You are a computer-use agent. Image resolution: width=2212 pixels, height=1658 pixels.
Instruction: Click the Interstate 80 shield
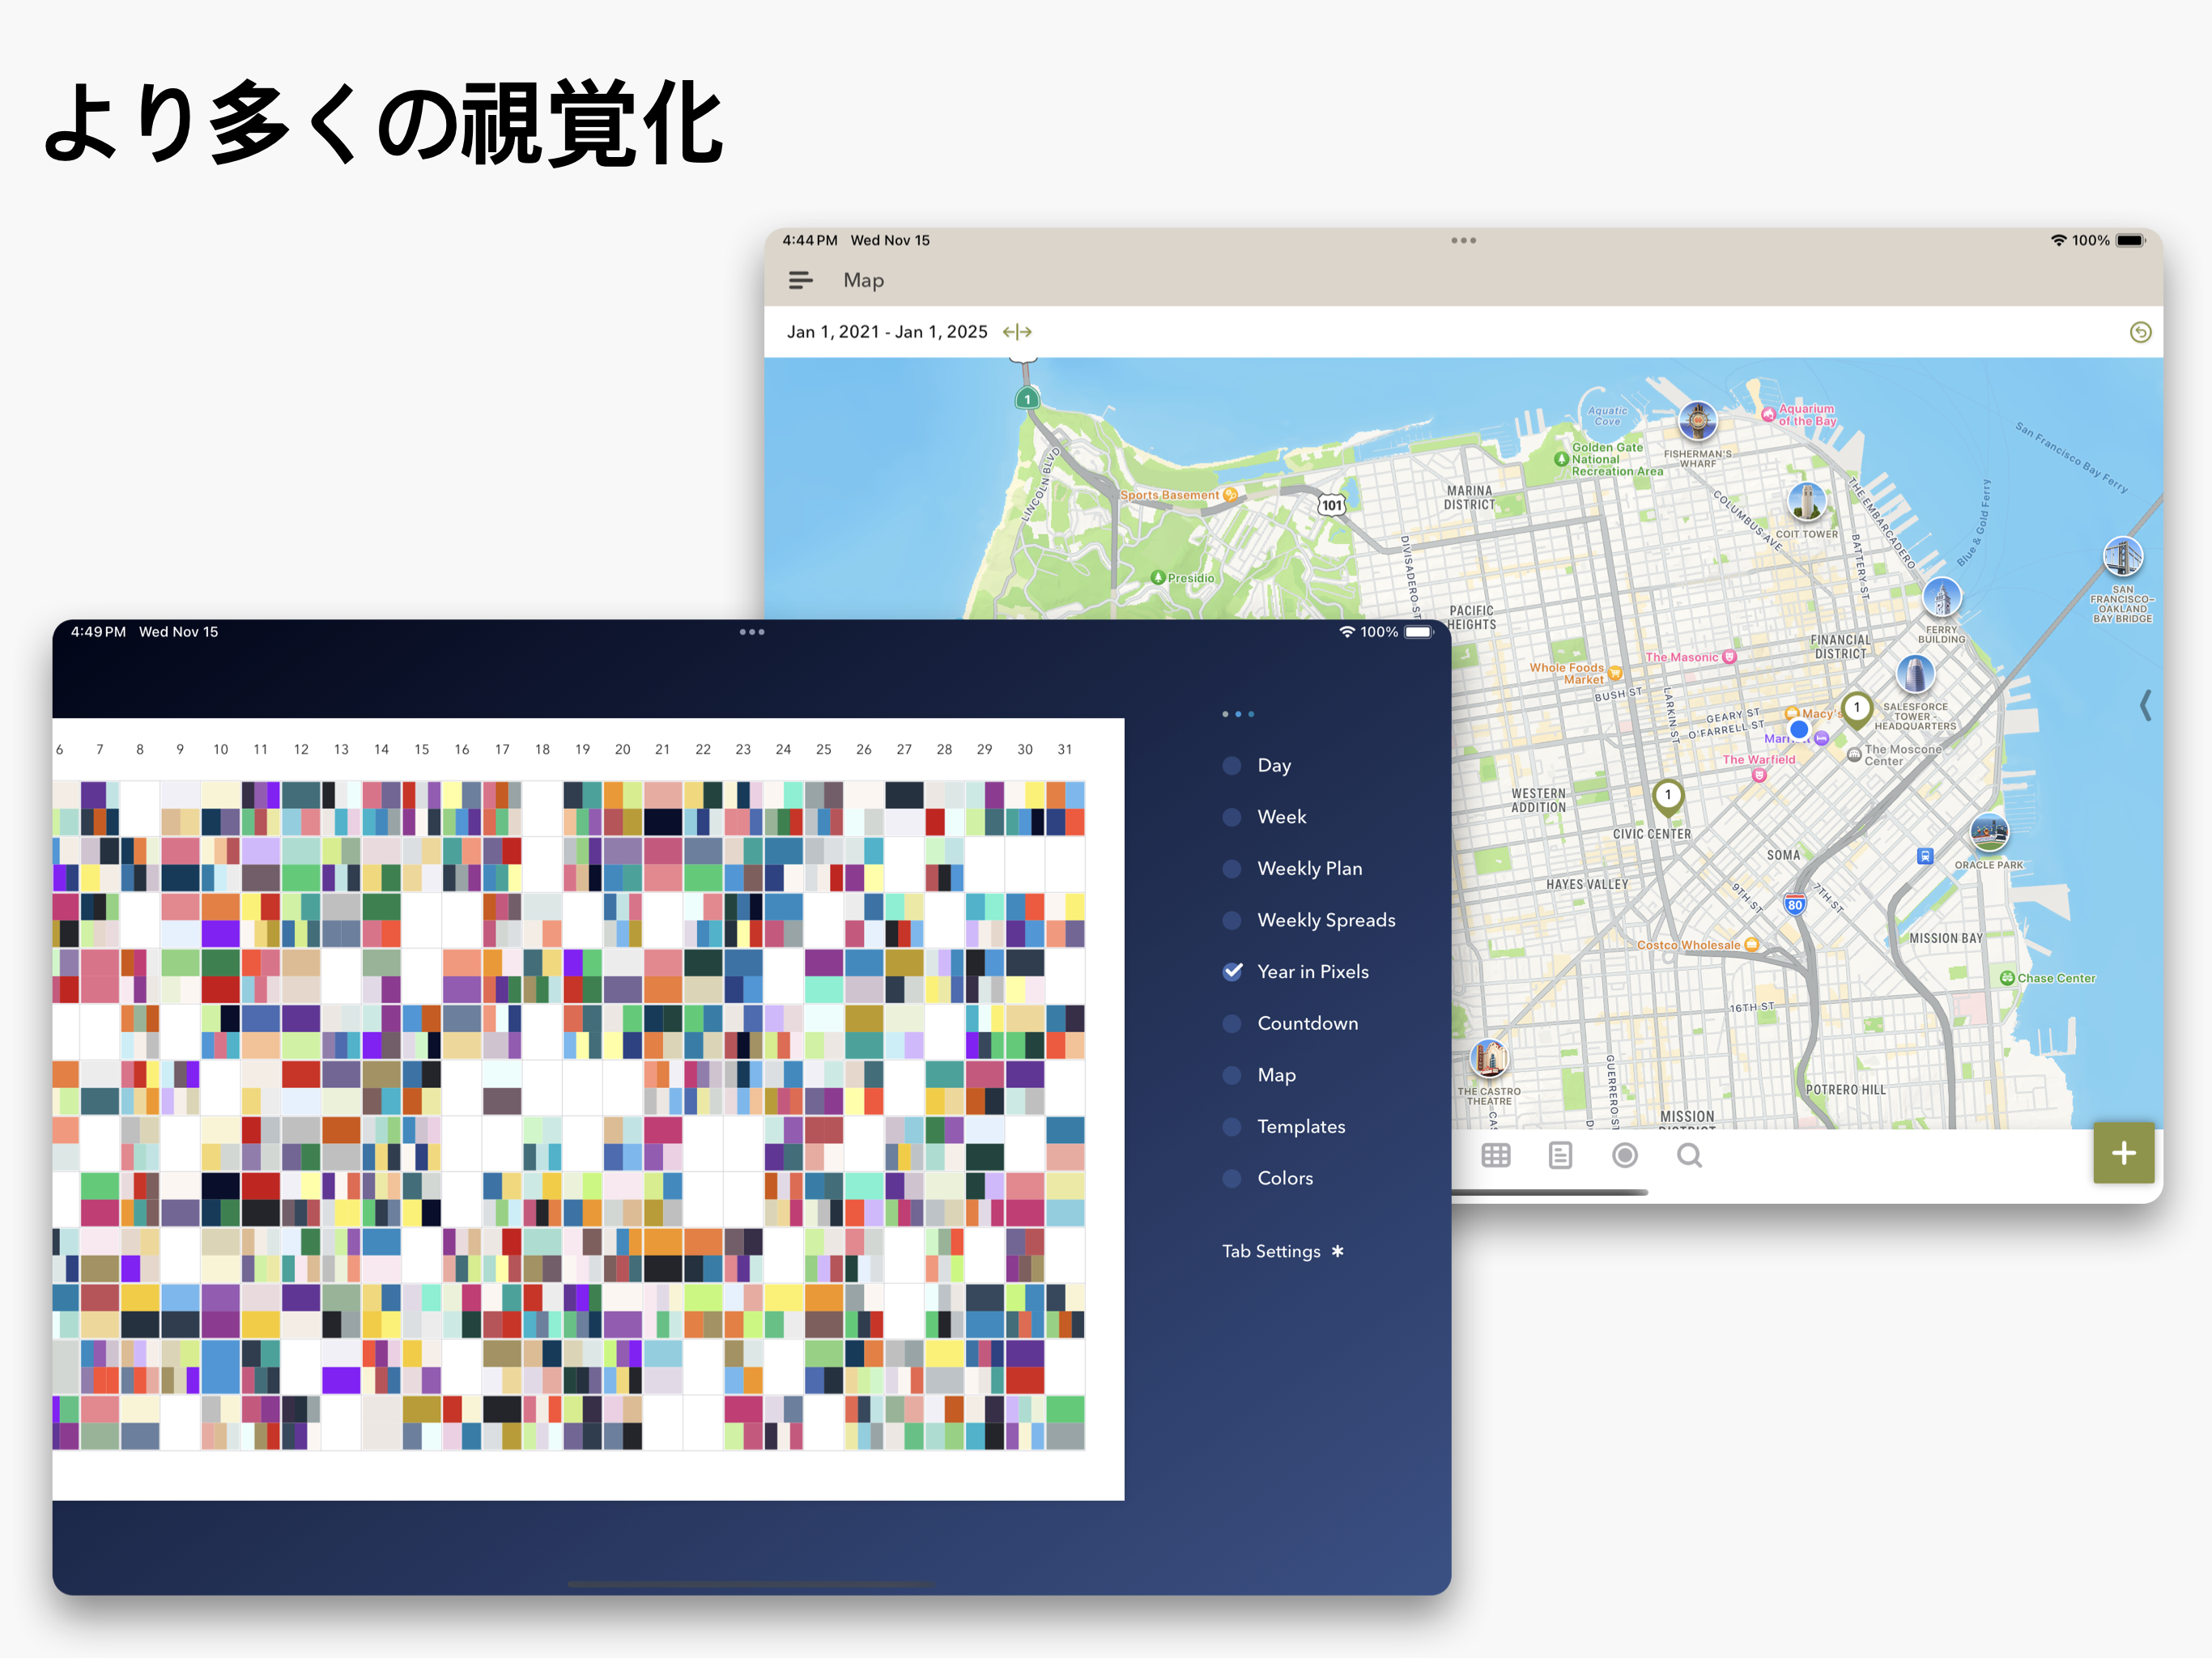1795,905
